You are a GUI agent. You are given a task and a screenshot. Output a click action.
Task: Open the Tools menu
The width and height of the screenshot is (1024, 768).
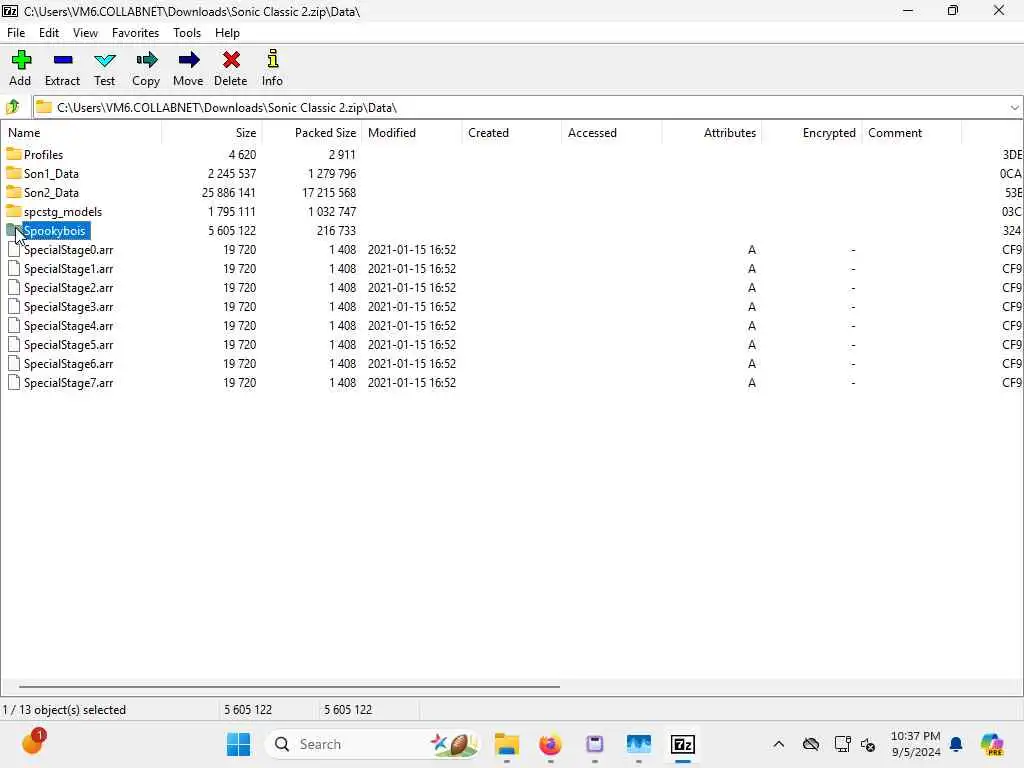(x=187, y=33)
